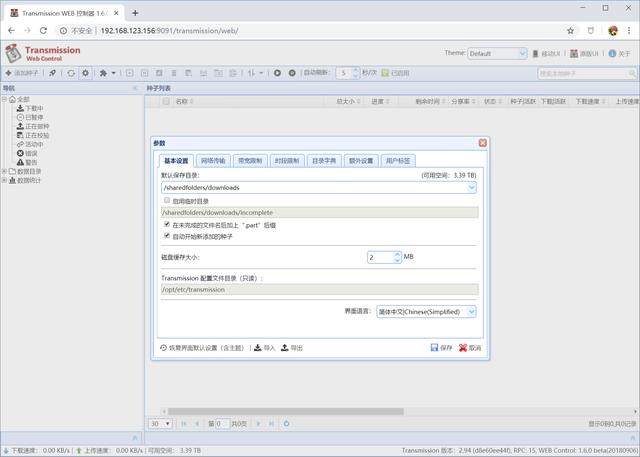Screen dimensions: 640x457
Task: Select 已暂停 paused in the navigation tree
Action: pos(30,117)
